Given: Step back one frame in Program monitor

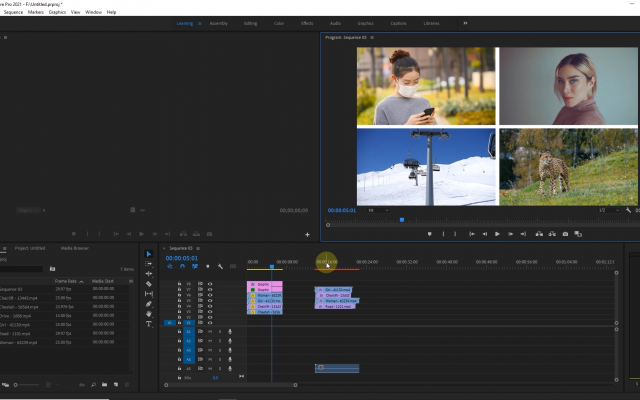Looking at the screenshot, I should [484, 234].
